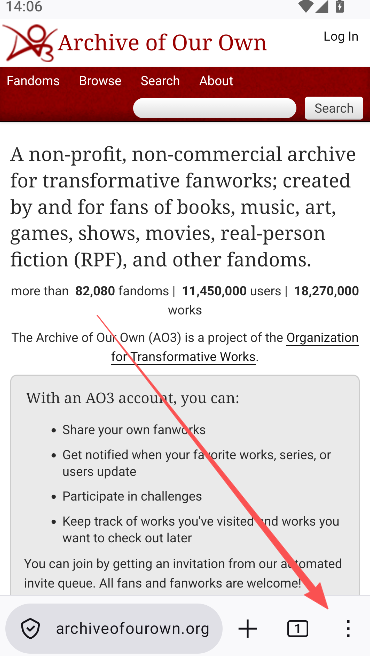The height and width of the screenshot is (656, 370).
Task: Tap the shield tracking protection icon
Action: click(31, 628)
